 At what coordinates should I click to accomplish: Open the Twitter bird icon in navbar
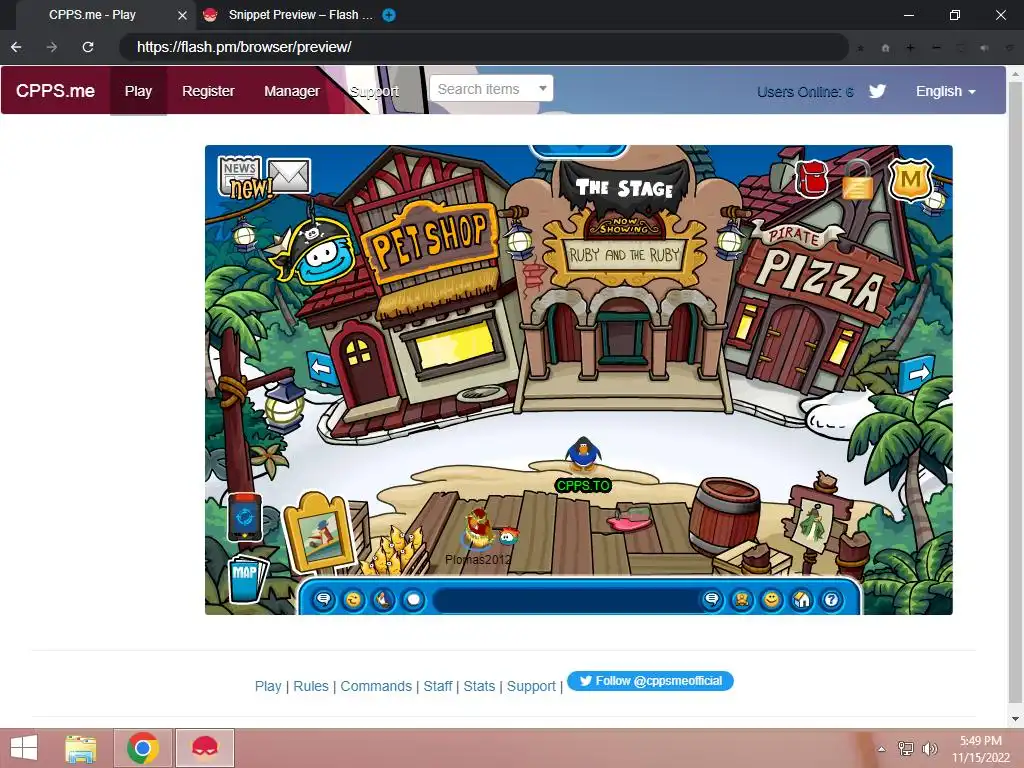point(878,91)
